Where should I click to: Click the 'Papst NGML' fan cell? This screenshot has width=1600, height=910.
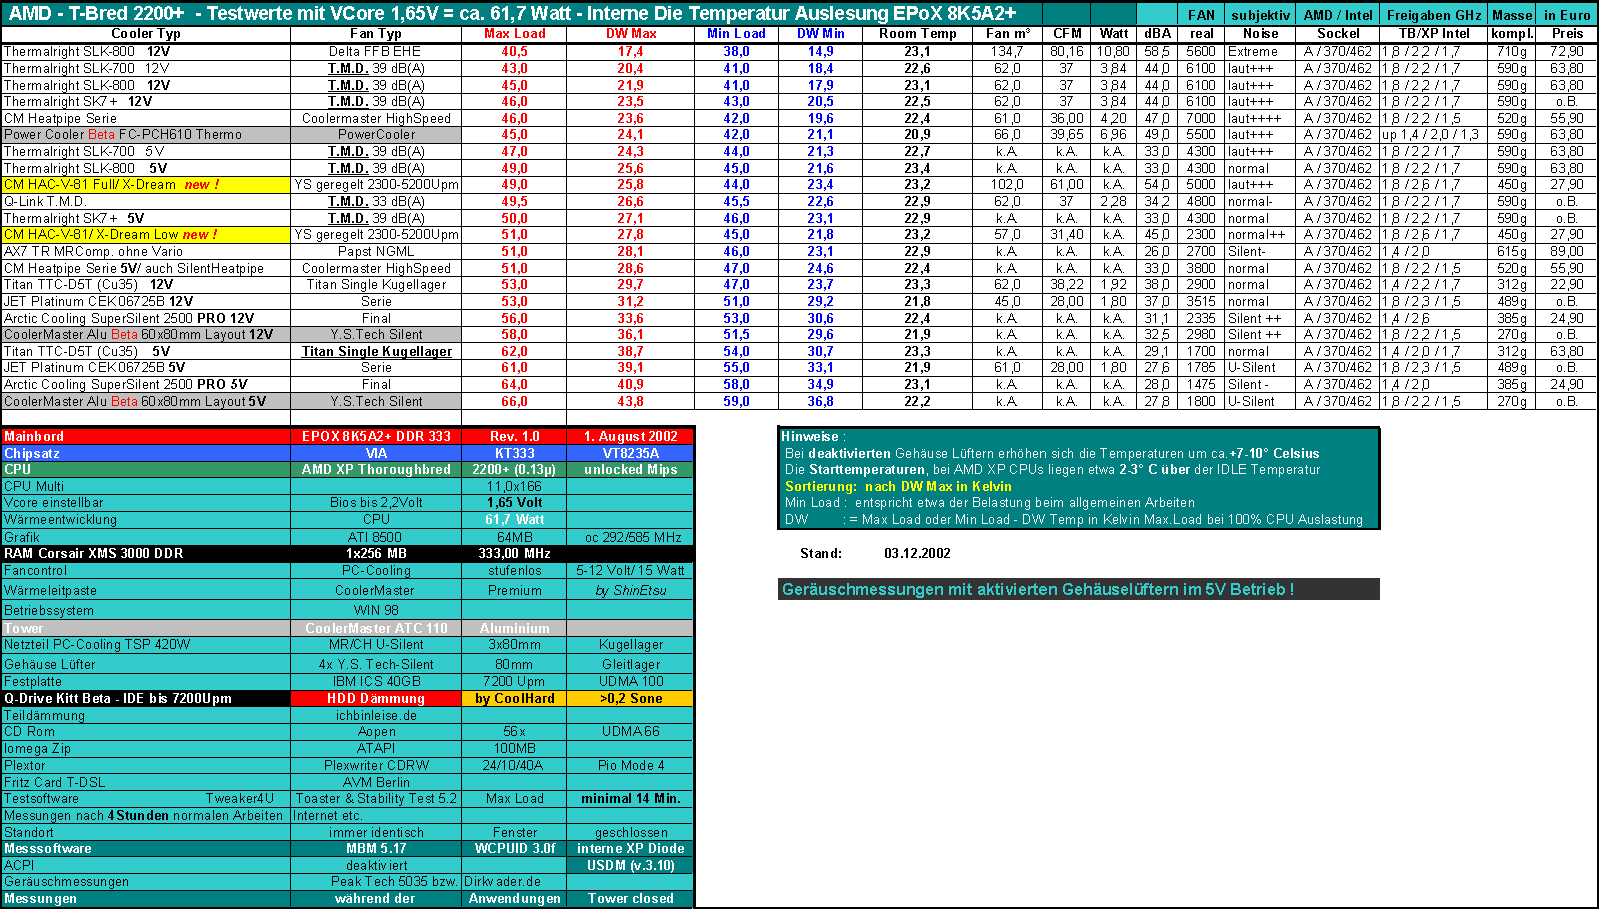376,252
